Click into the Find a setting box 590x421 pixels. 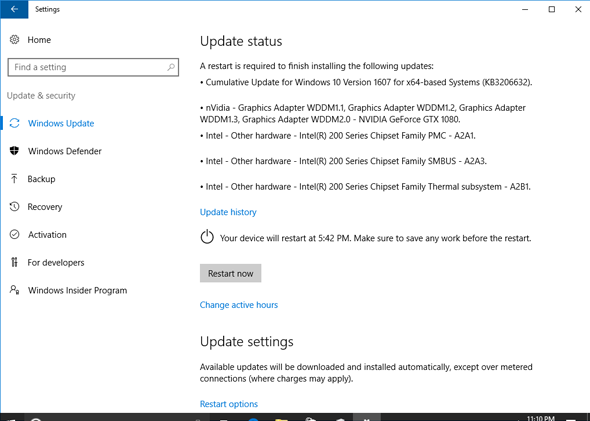(x=93, y=67)
